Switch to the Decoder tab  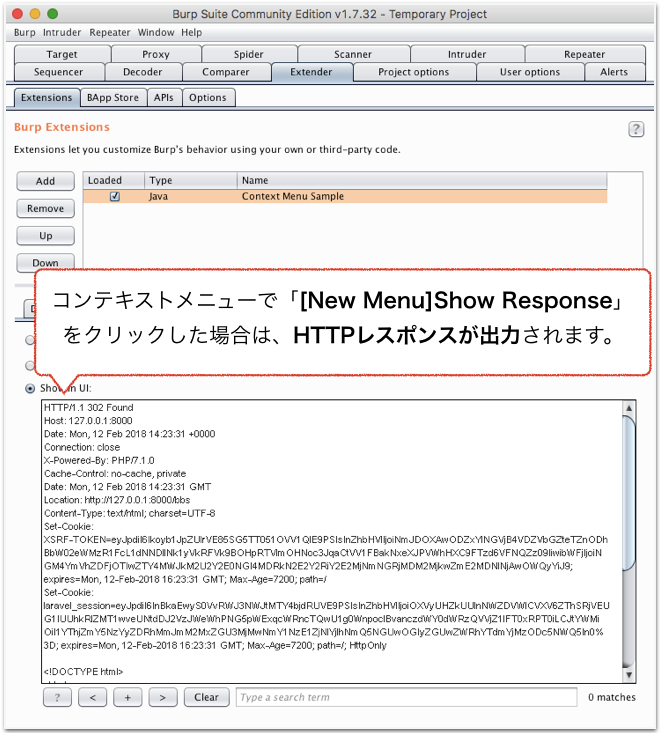[x=143, y=72]
